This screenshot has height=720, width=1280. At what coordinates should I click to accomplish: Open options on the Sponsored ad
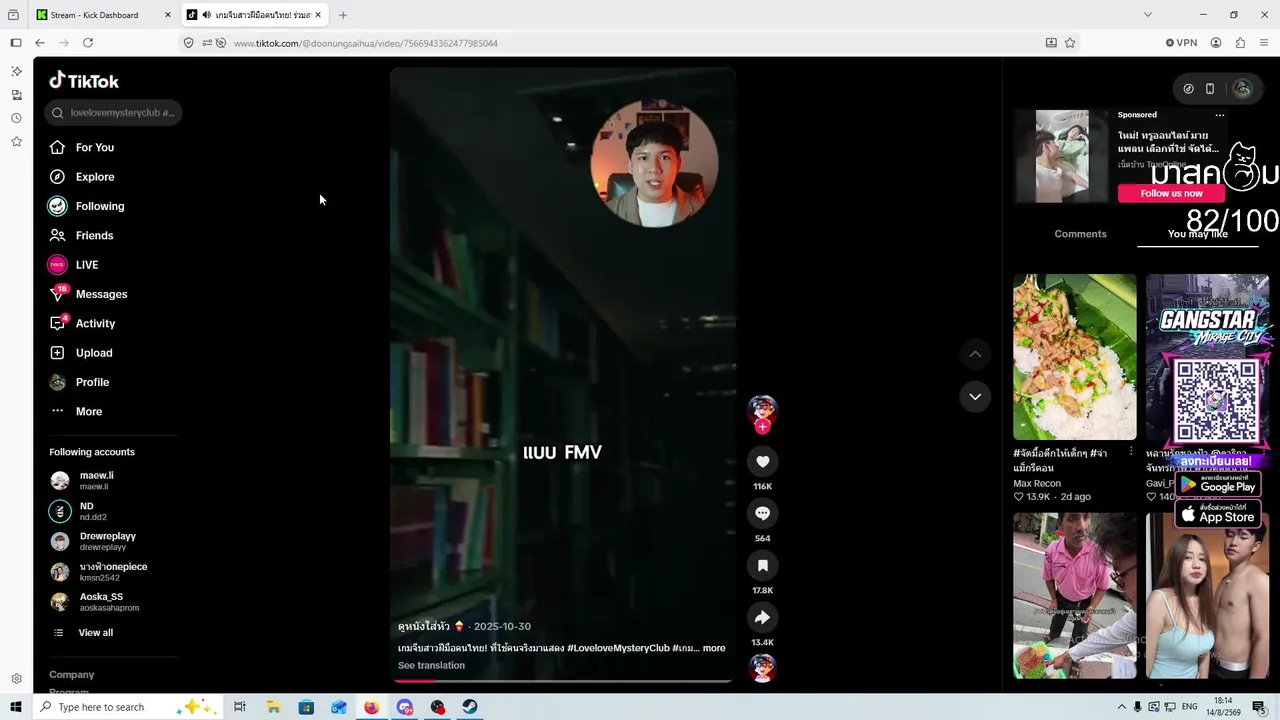1219,115
